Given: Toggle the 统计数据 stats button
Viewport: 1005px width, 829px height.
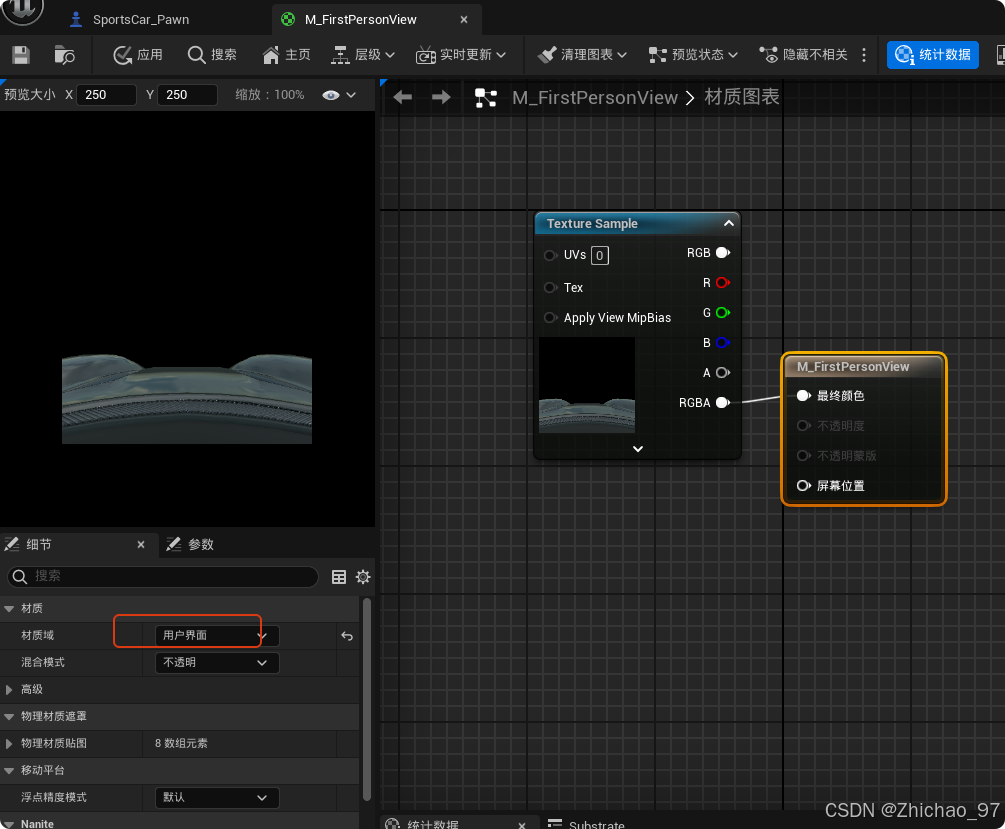Looking at the screenshot, I should coord(932,55).
